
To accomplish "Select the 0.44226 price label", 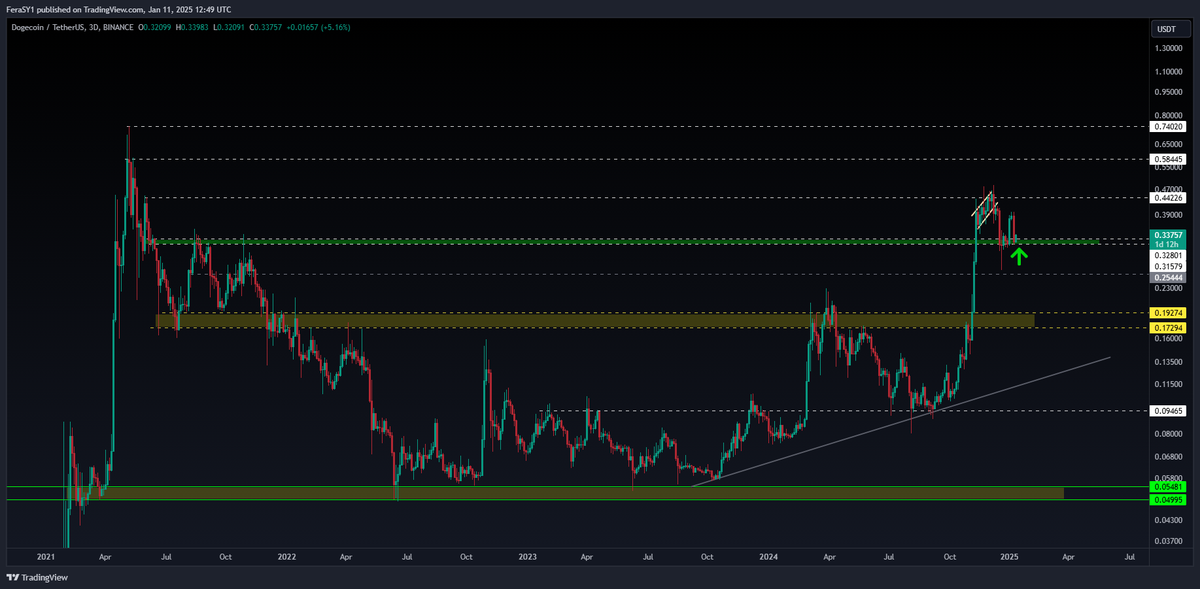I will coord(1169,198).
